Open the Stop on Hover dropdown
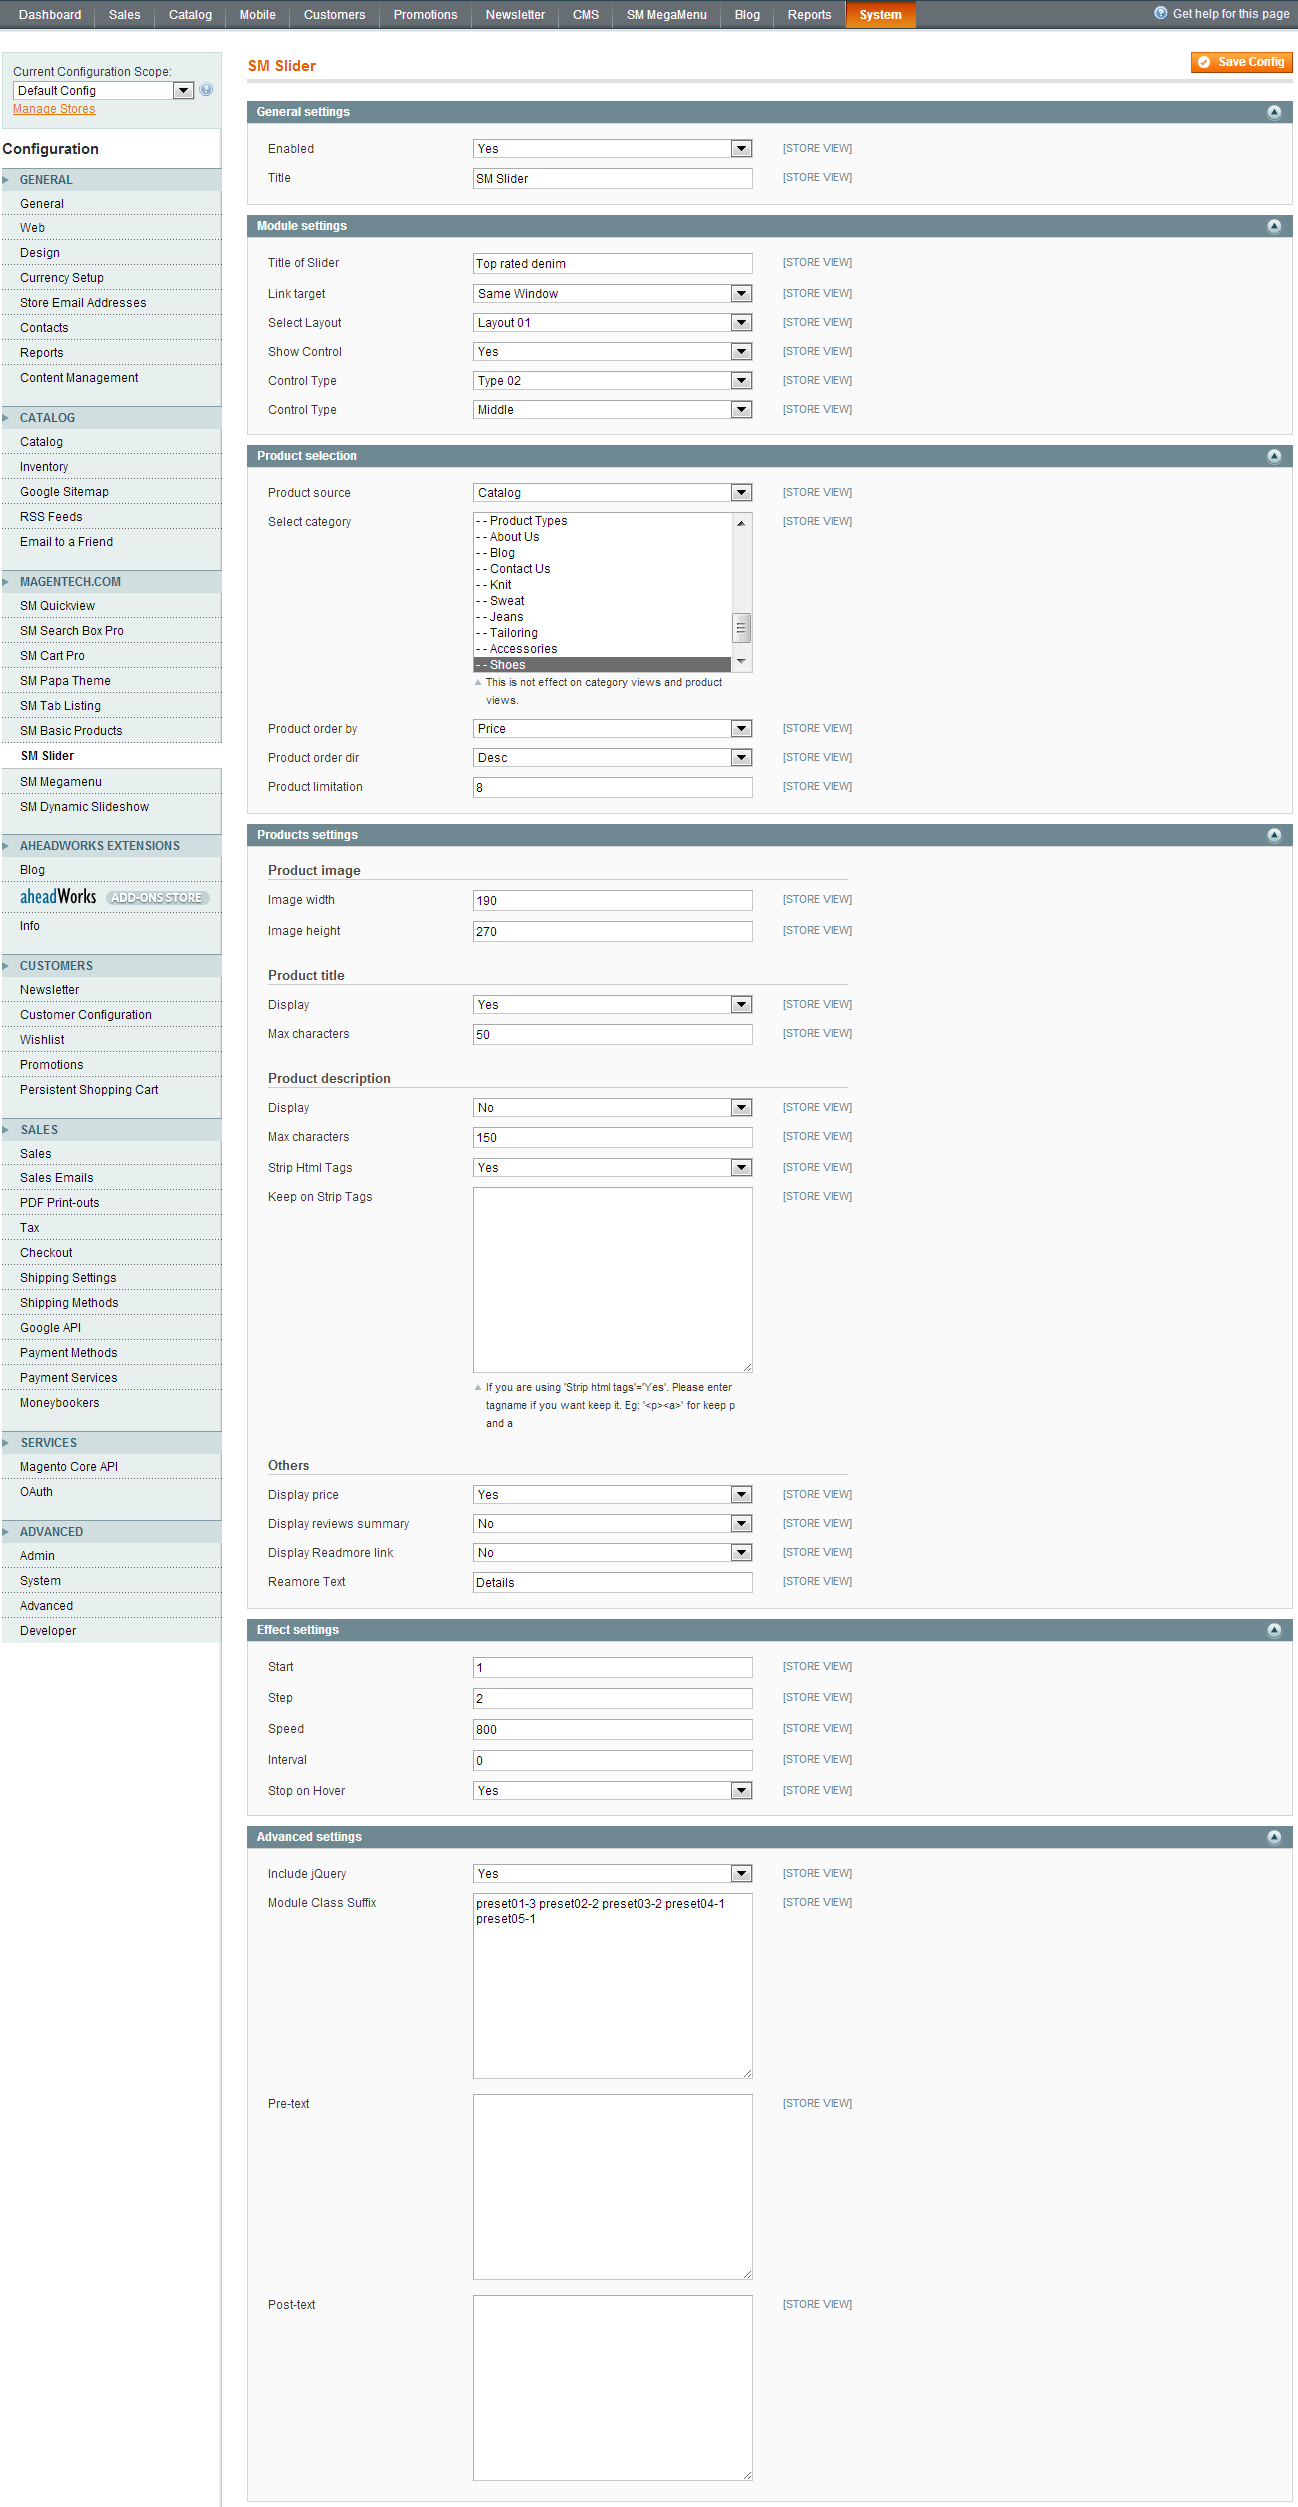 [612, 1791]
